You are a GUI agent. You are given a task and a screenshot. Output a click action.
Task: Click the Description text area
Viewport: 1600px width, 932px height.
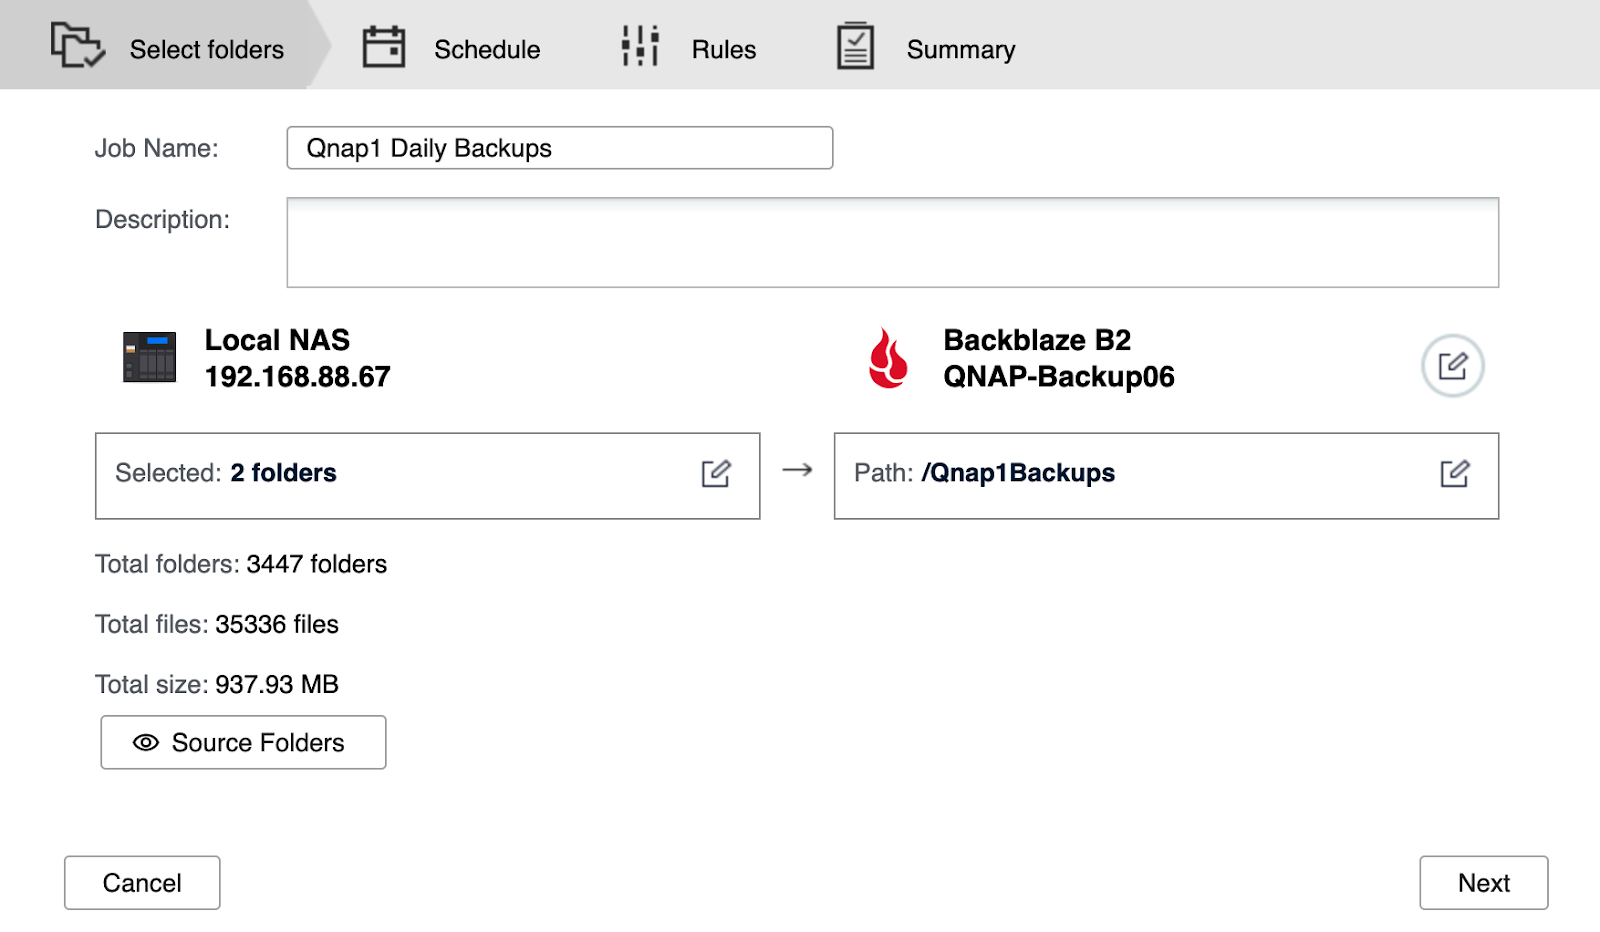click(893, 243)
